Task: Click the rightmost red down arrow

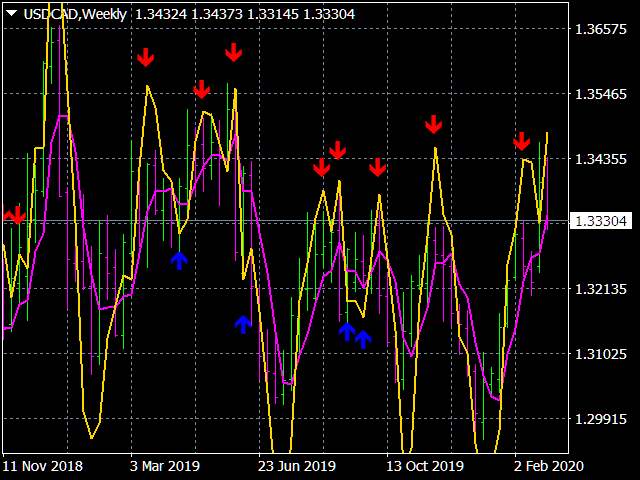Action: tap(521, 141)
